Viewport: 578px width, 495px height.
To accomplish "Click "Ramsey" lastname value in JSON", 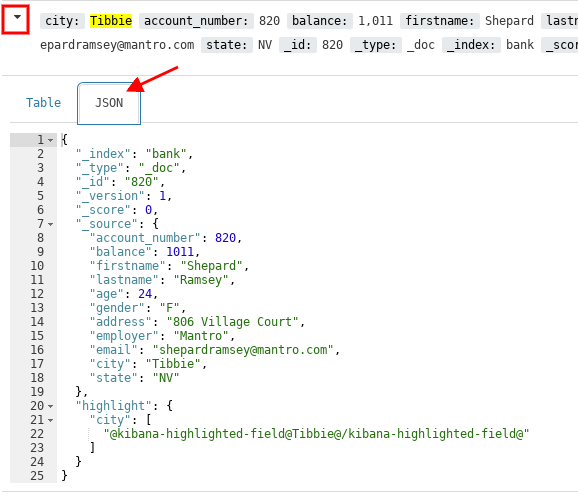I will click(201, 280).
